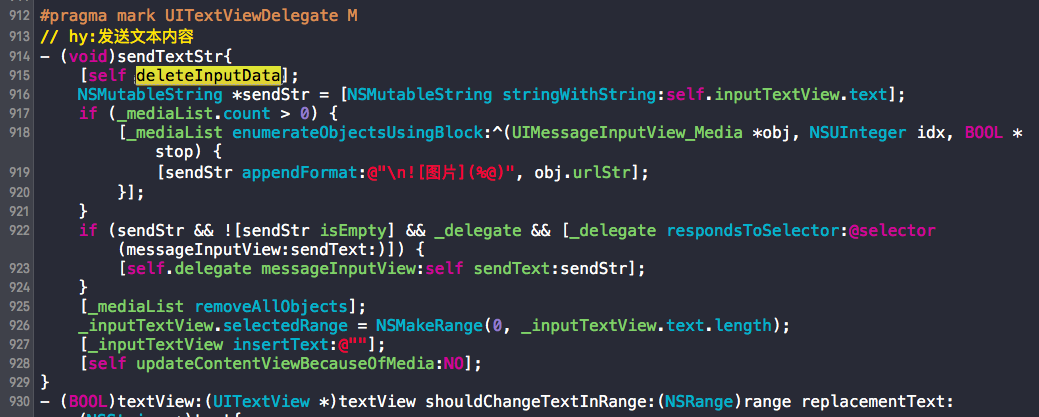
Task: Click the Chinese comment on line 913
Action: pos(117,36)
